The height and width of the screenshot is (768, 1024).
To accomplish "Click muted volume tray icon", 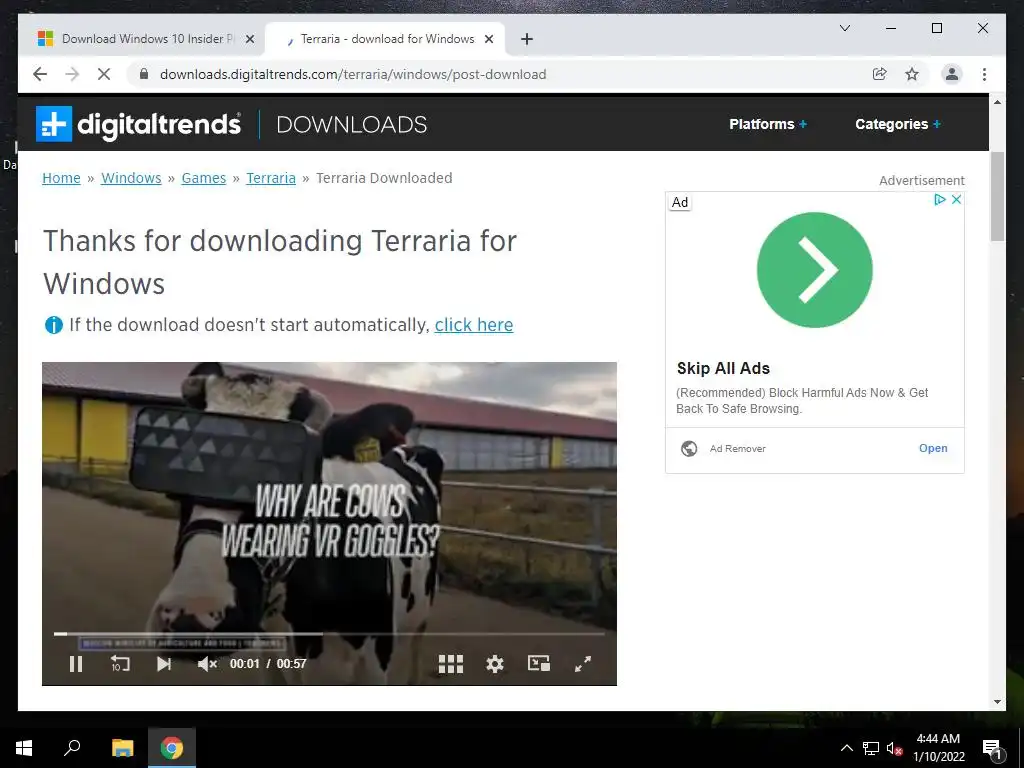I will pos(894,748).
